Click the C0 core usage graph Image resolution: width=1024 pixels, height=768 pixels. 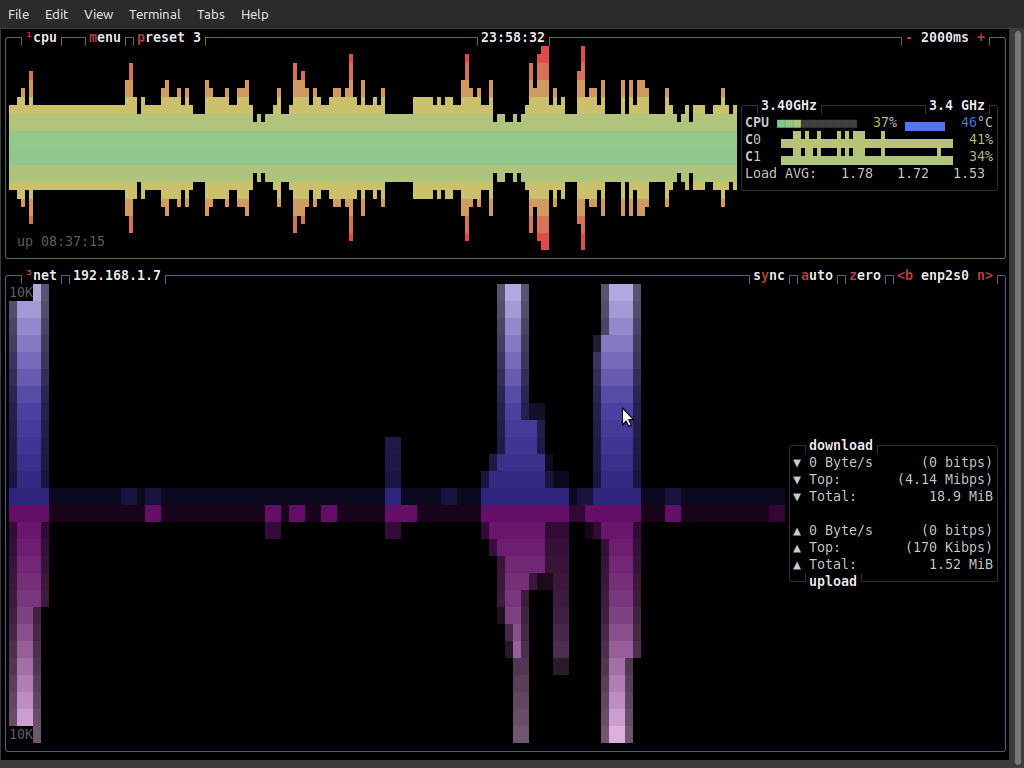click(867, 140)
